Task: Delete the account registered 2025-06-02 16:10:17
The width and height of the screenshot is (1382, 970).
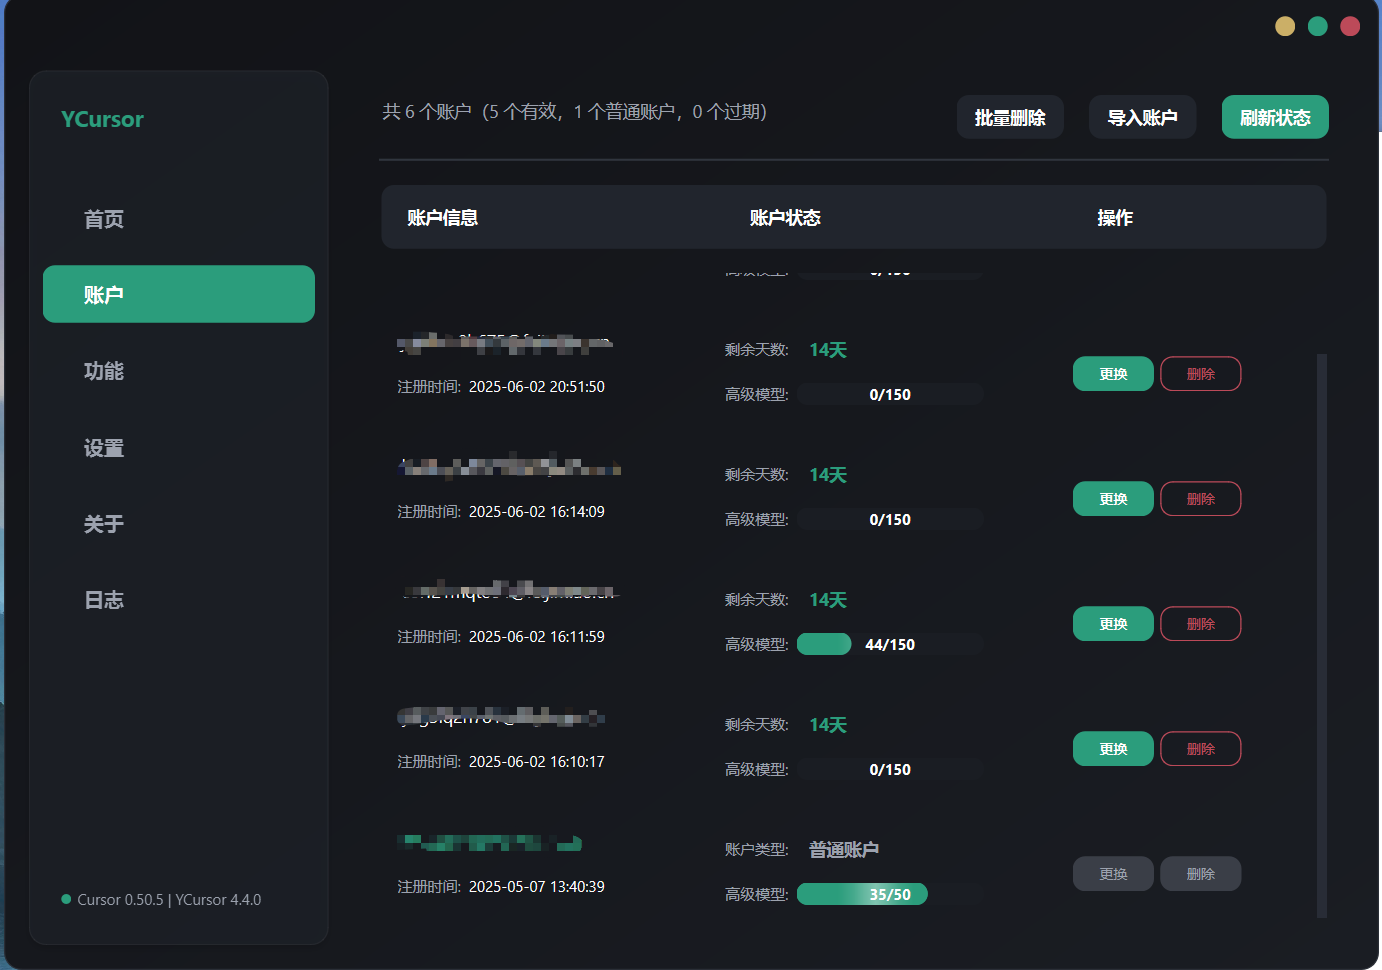Action: coord(1200,748)
